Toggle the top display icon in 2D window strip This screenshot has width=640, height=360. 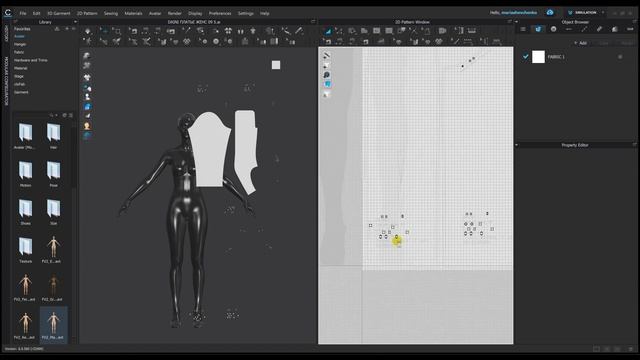click(327, 56)
